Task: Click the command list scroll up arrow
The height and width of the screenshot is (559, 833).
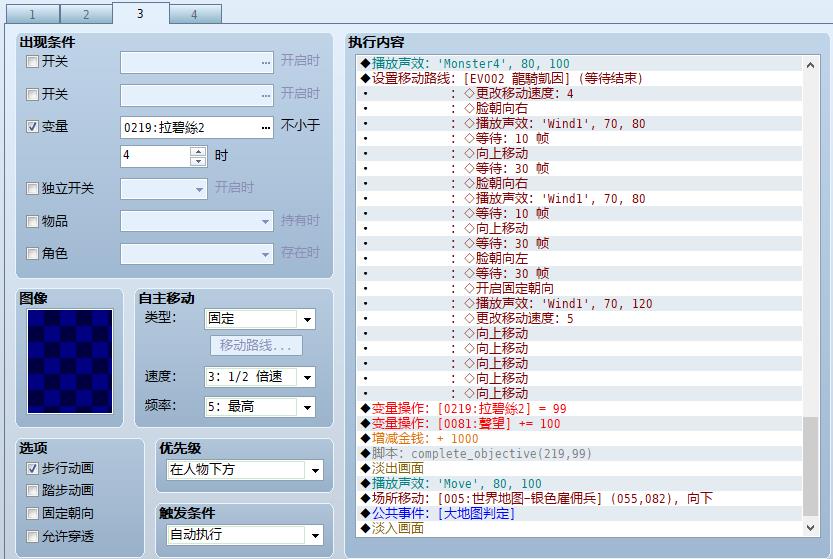Action: 810,65
